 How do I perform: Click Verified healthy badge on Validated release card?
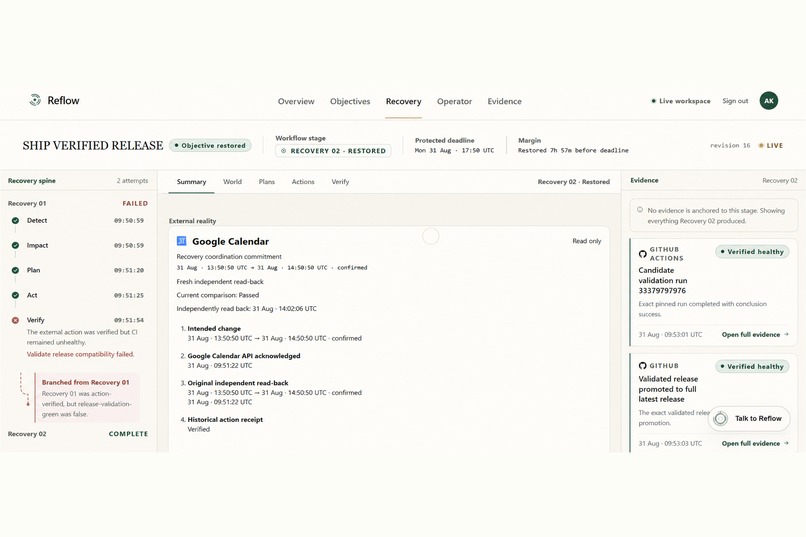(x=752, y=366)
